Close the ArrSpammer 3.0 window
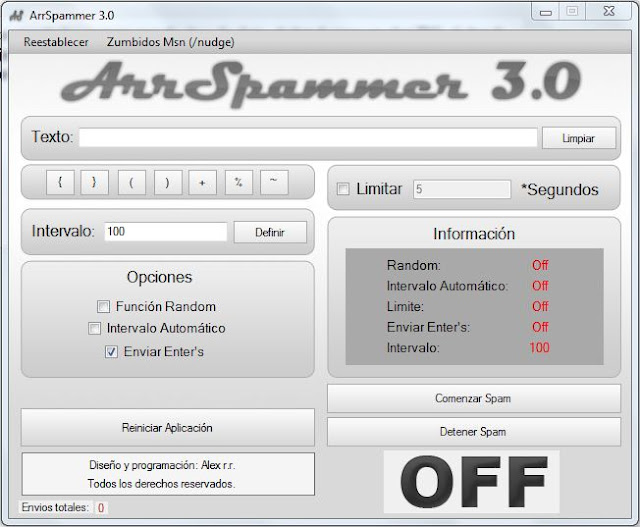 [x=609, y=11]
